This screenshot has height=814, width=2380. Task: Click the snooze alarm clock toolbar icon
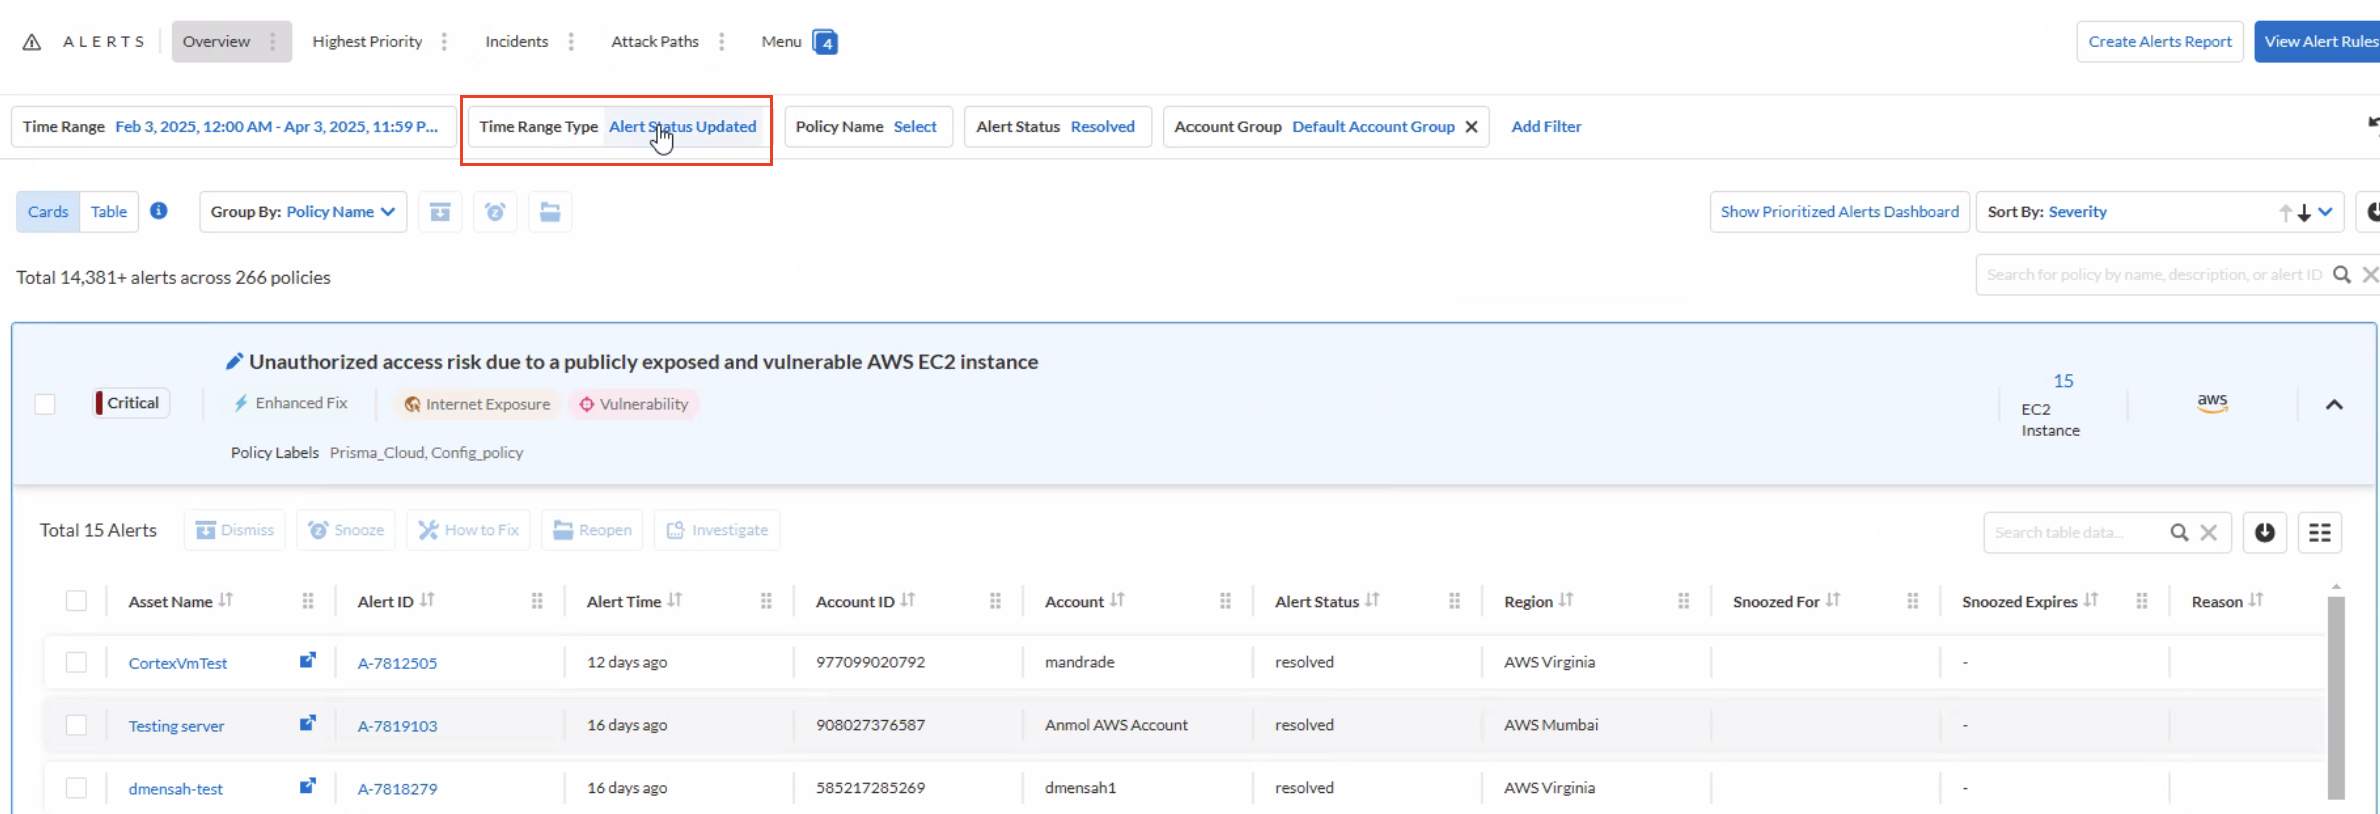(495, 212)
